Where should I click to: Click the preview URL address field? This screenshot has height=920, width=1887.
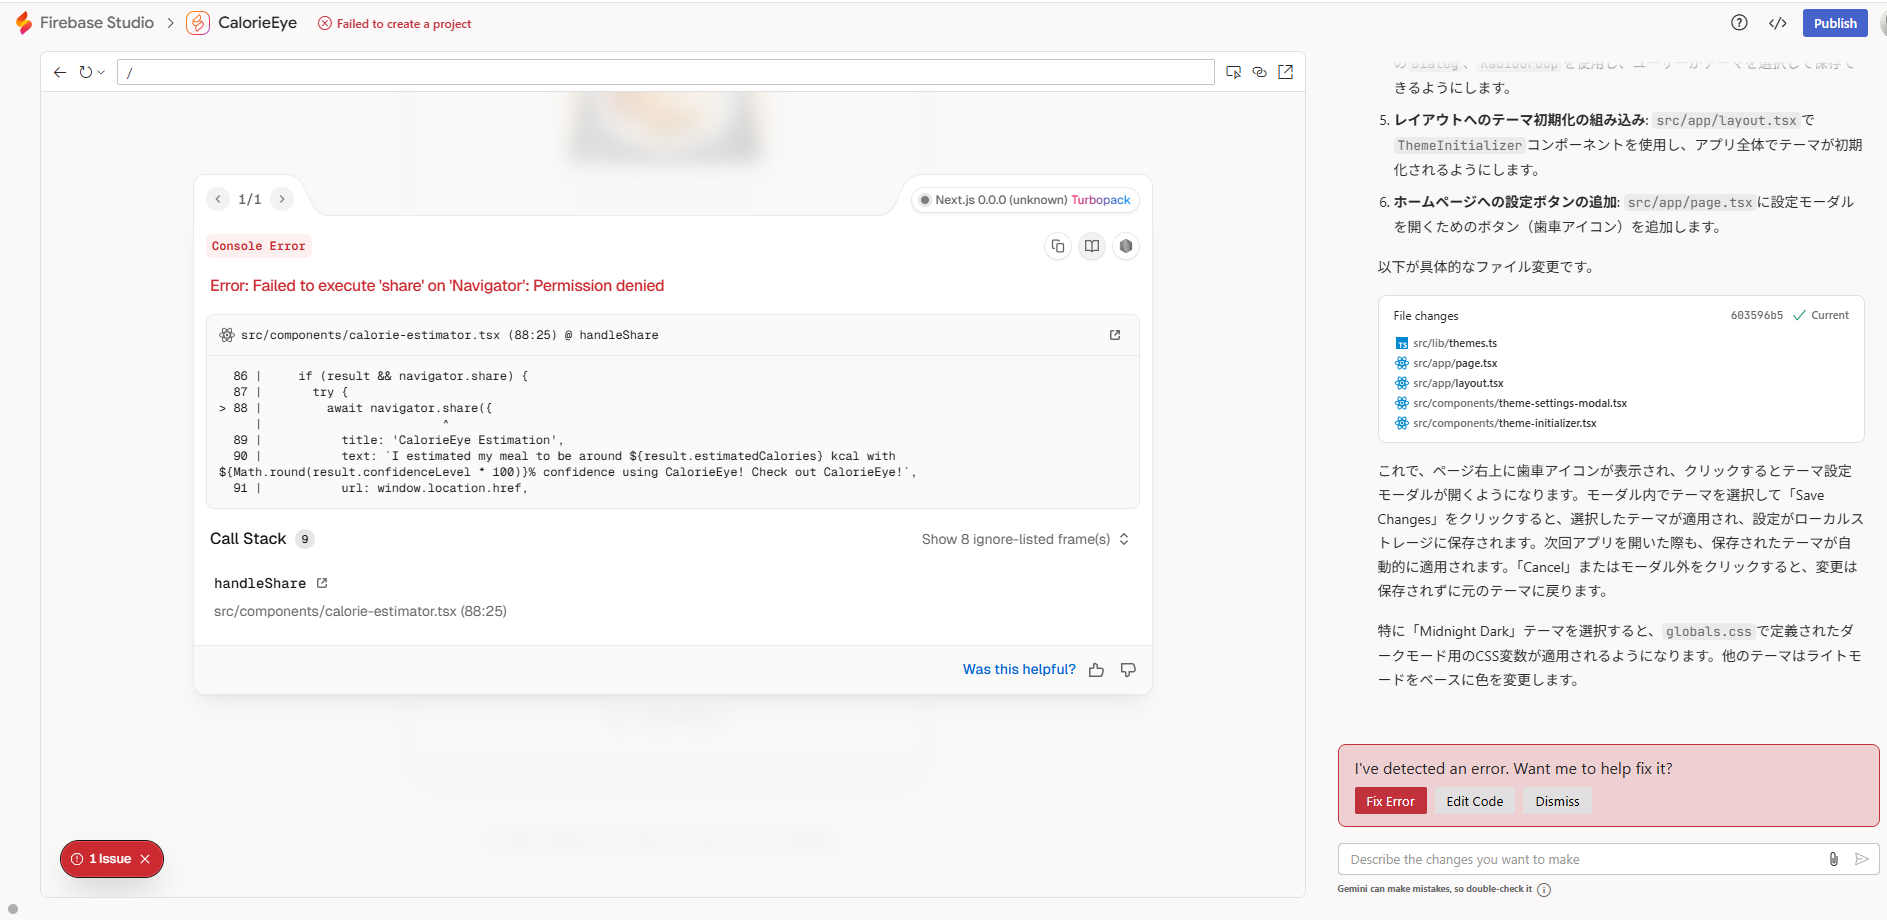pos(665,72)
